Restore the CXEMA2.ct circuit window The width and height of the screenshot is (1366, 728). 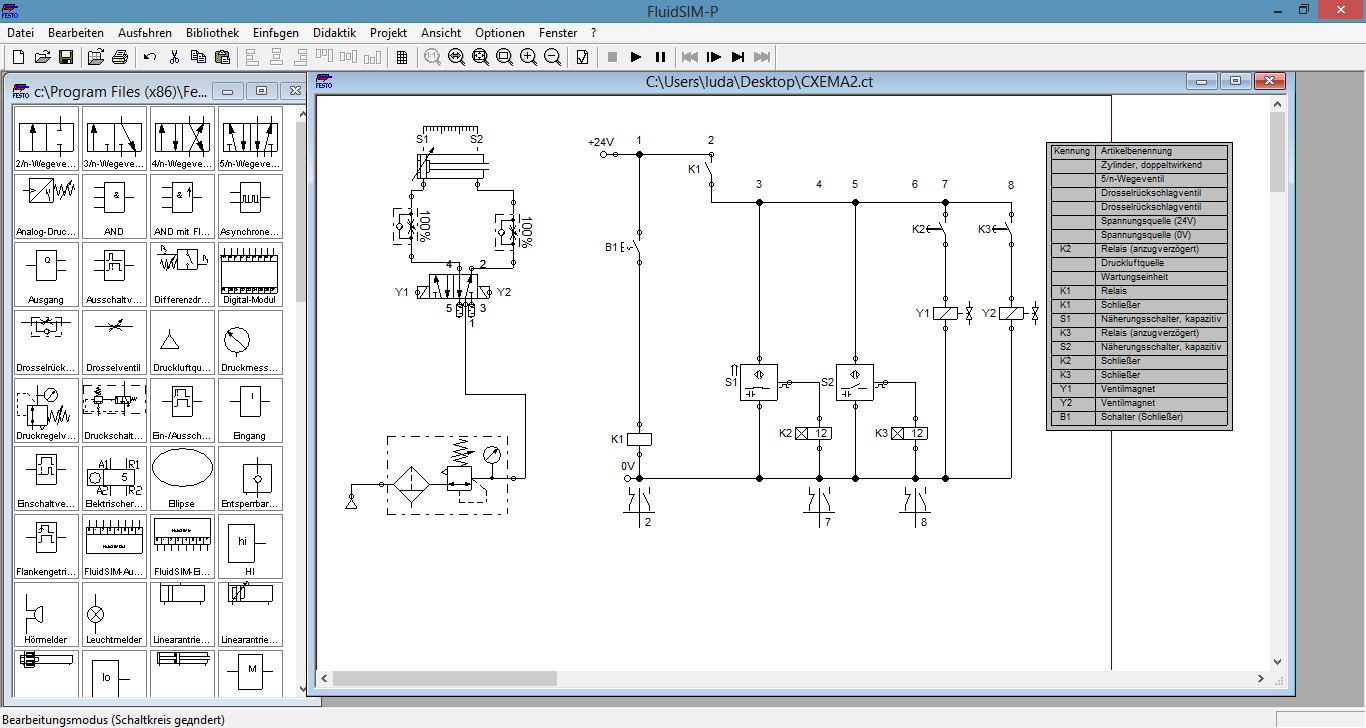point(1236,81)
